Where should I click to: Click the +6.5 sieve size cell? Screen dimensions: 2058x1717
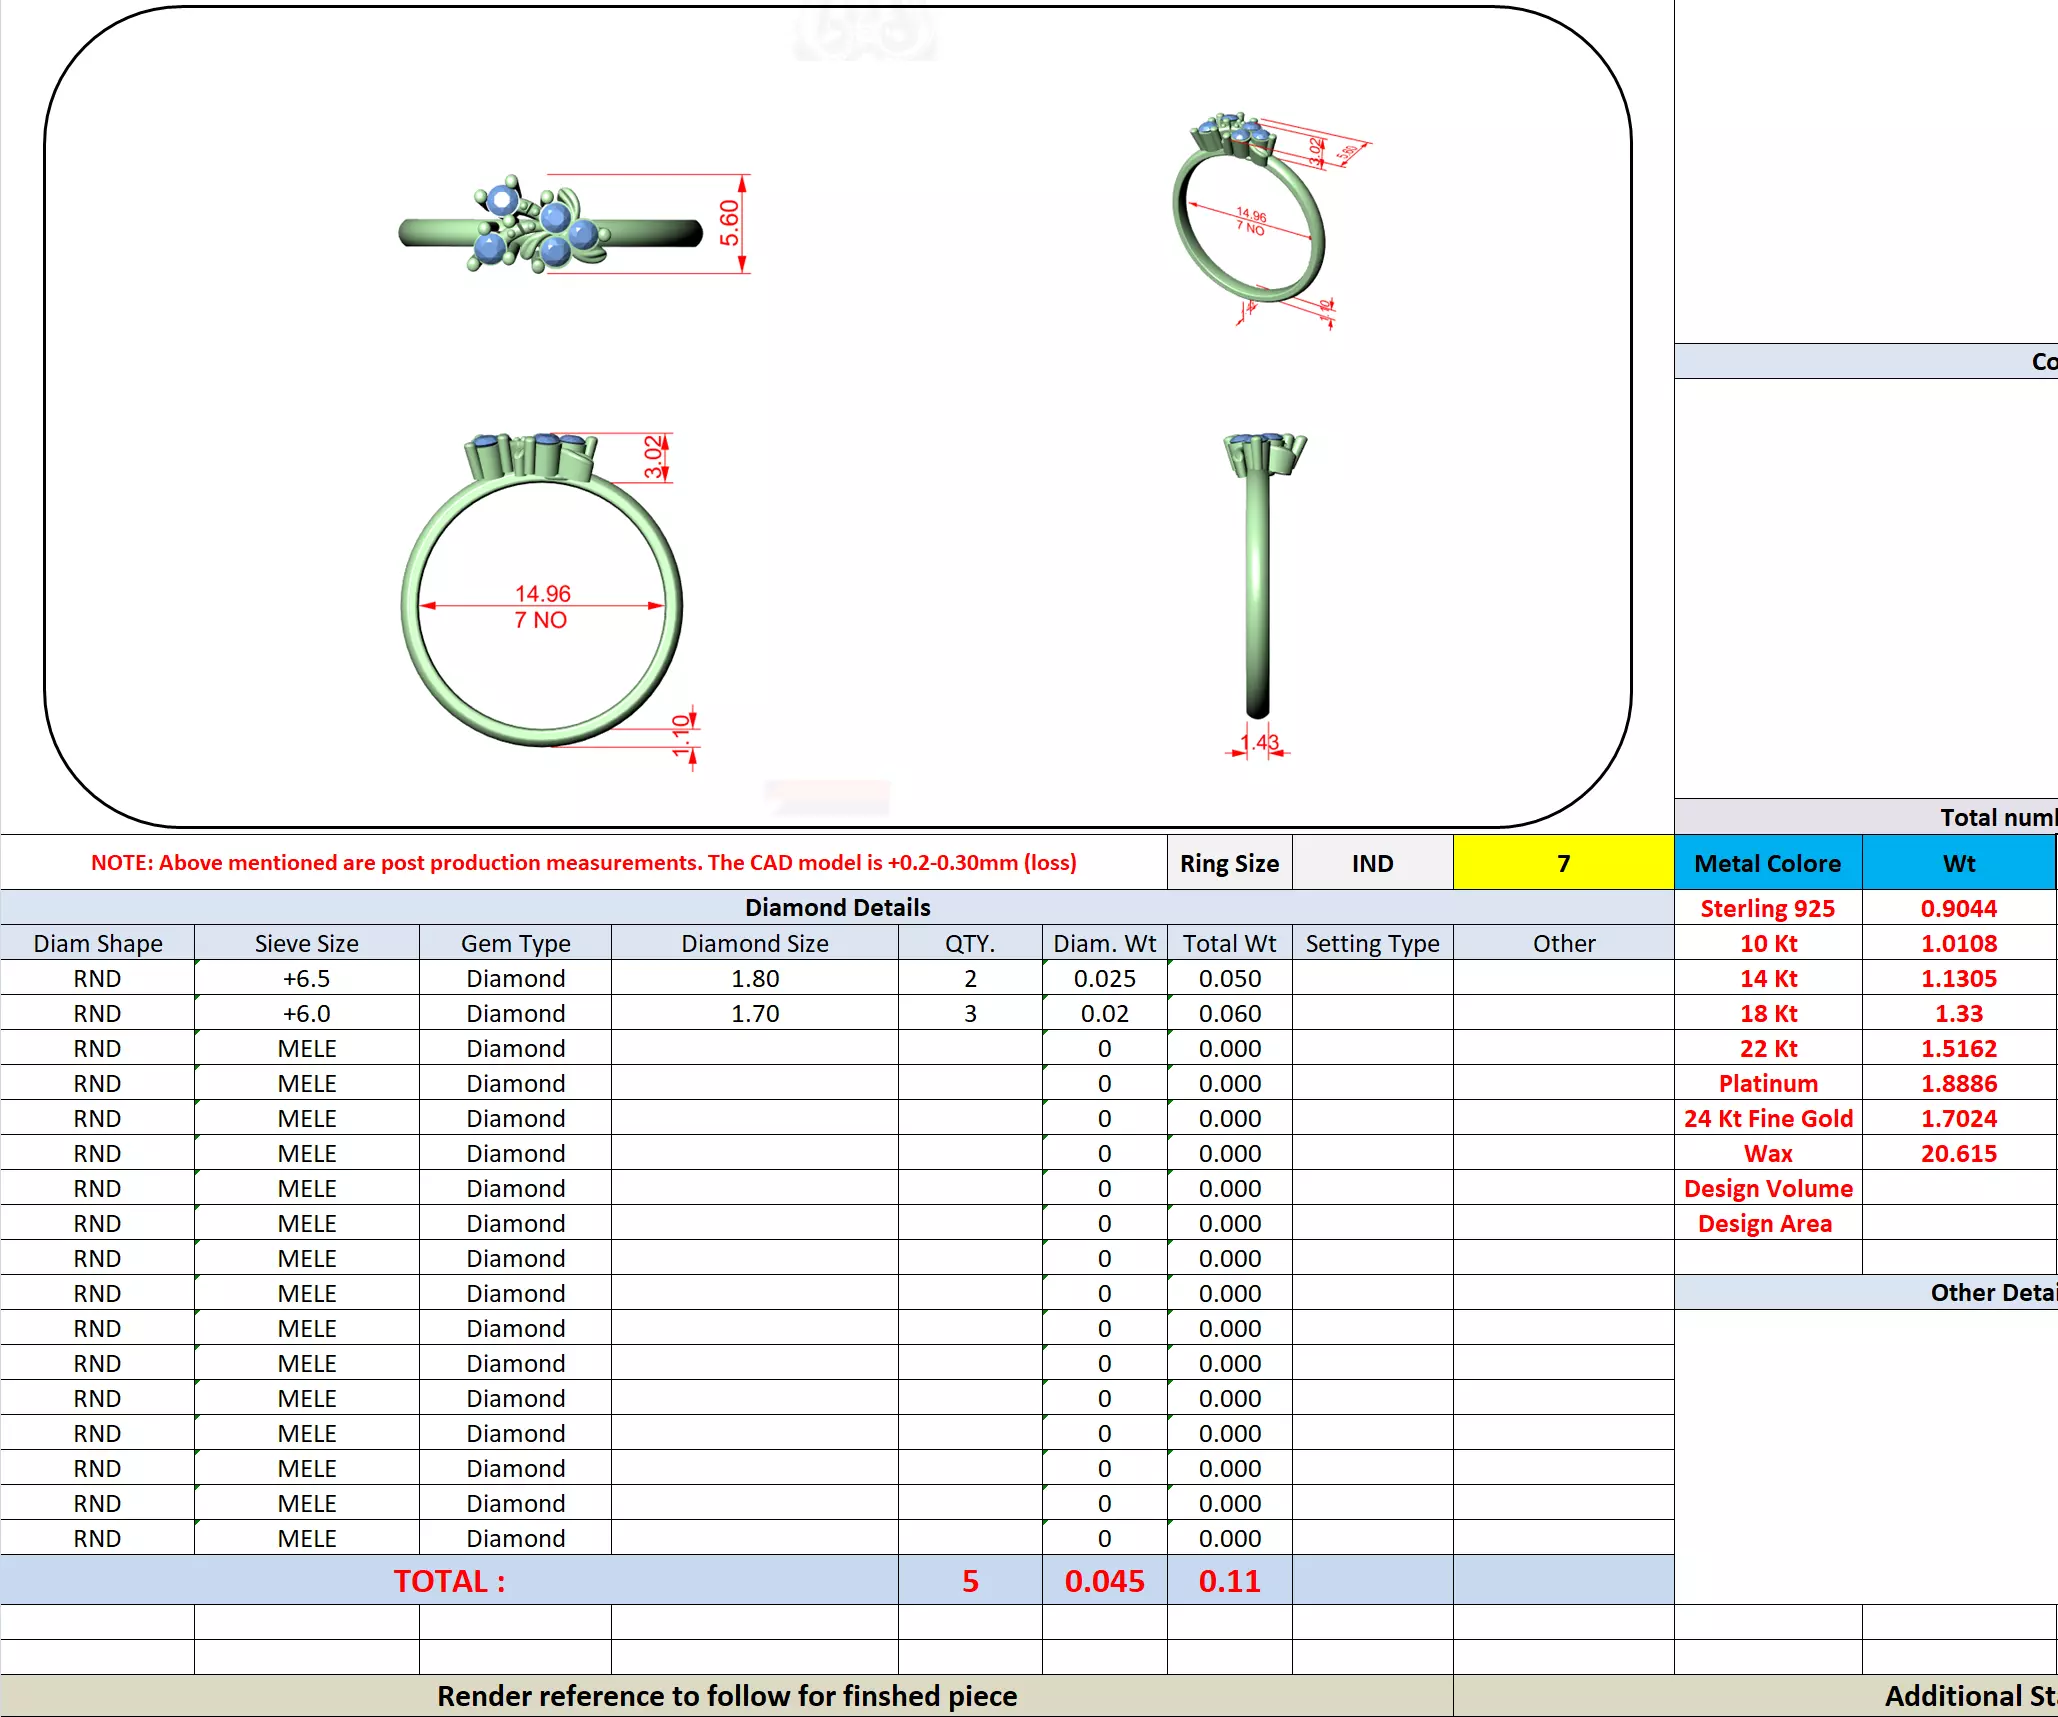(x=306, y=978)
